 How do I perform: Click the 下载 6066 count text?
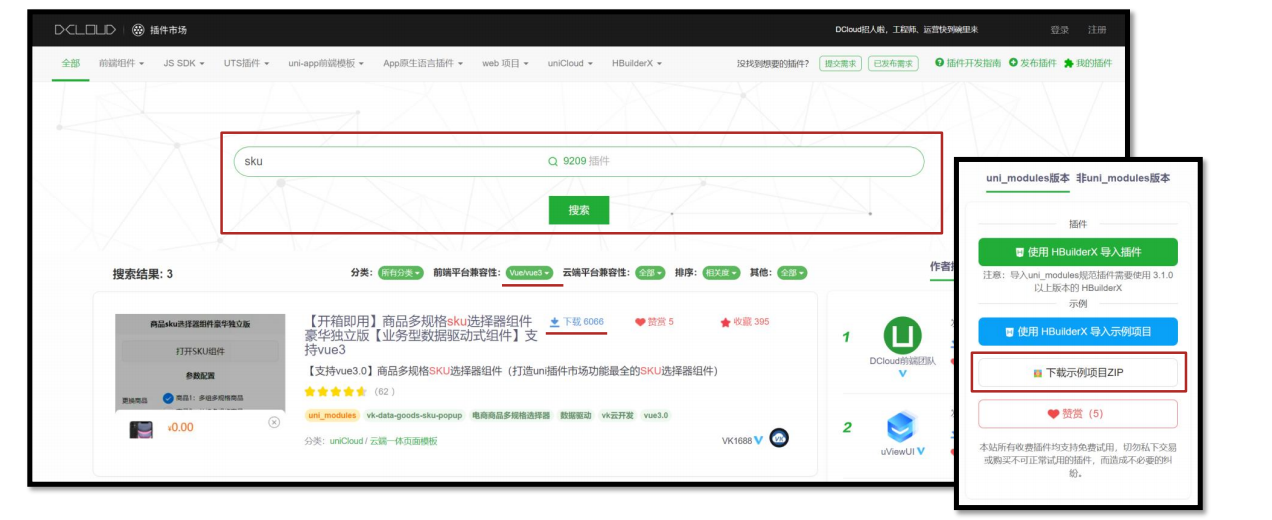(583, 322)
